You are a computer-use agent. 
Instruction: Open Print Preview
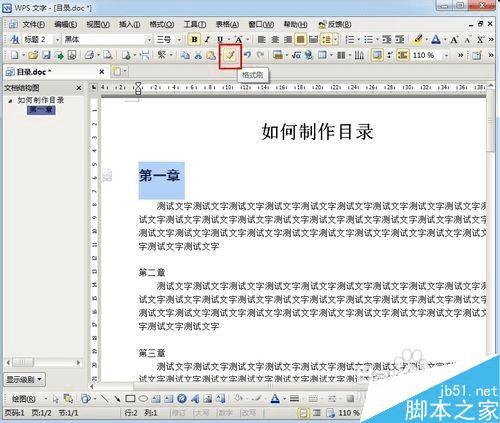107,55
